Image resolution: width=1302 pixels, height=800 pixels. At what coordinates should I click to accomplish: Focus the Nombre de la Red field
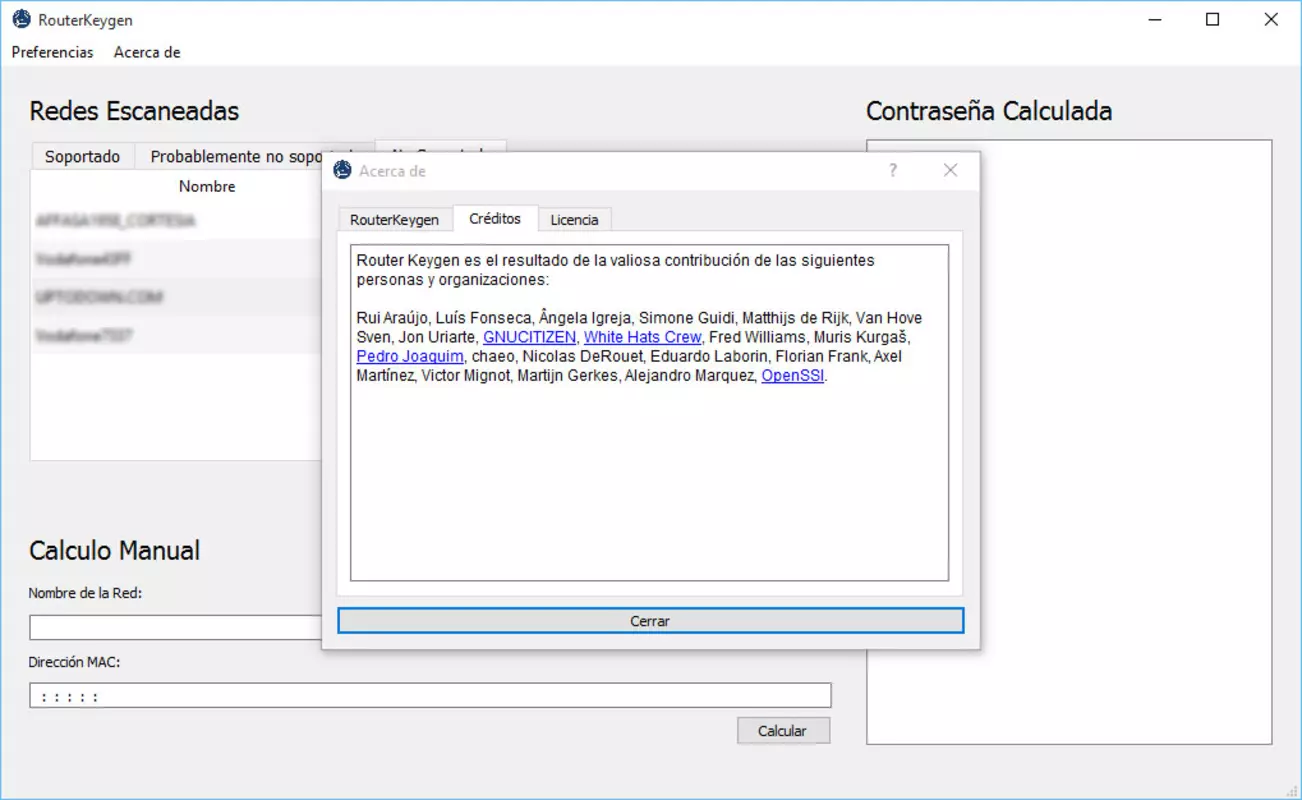tap(175, 627)
